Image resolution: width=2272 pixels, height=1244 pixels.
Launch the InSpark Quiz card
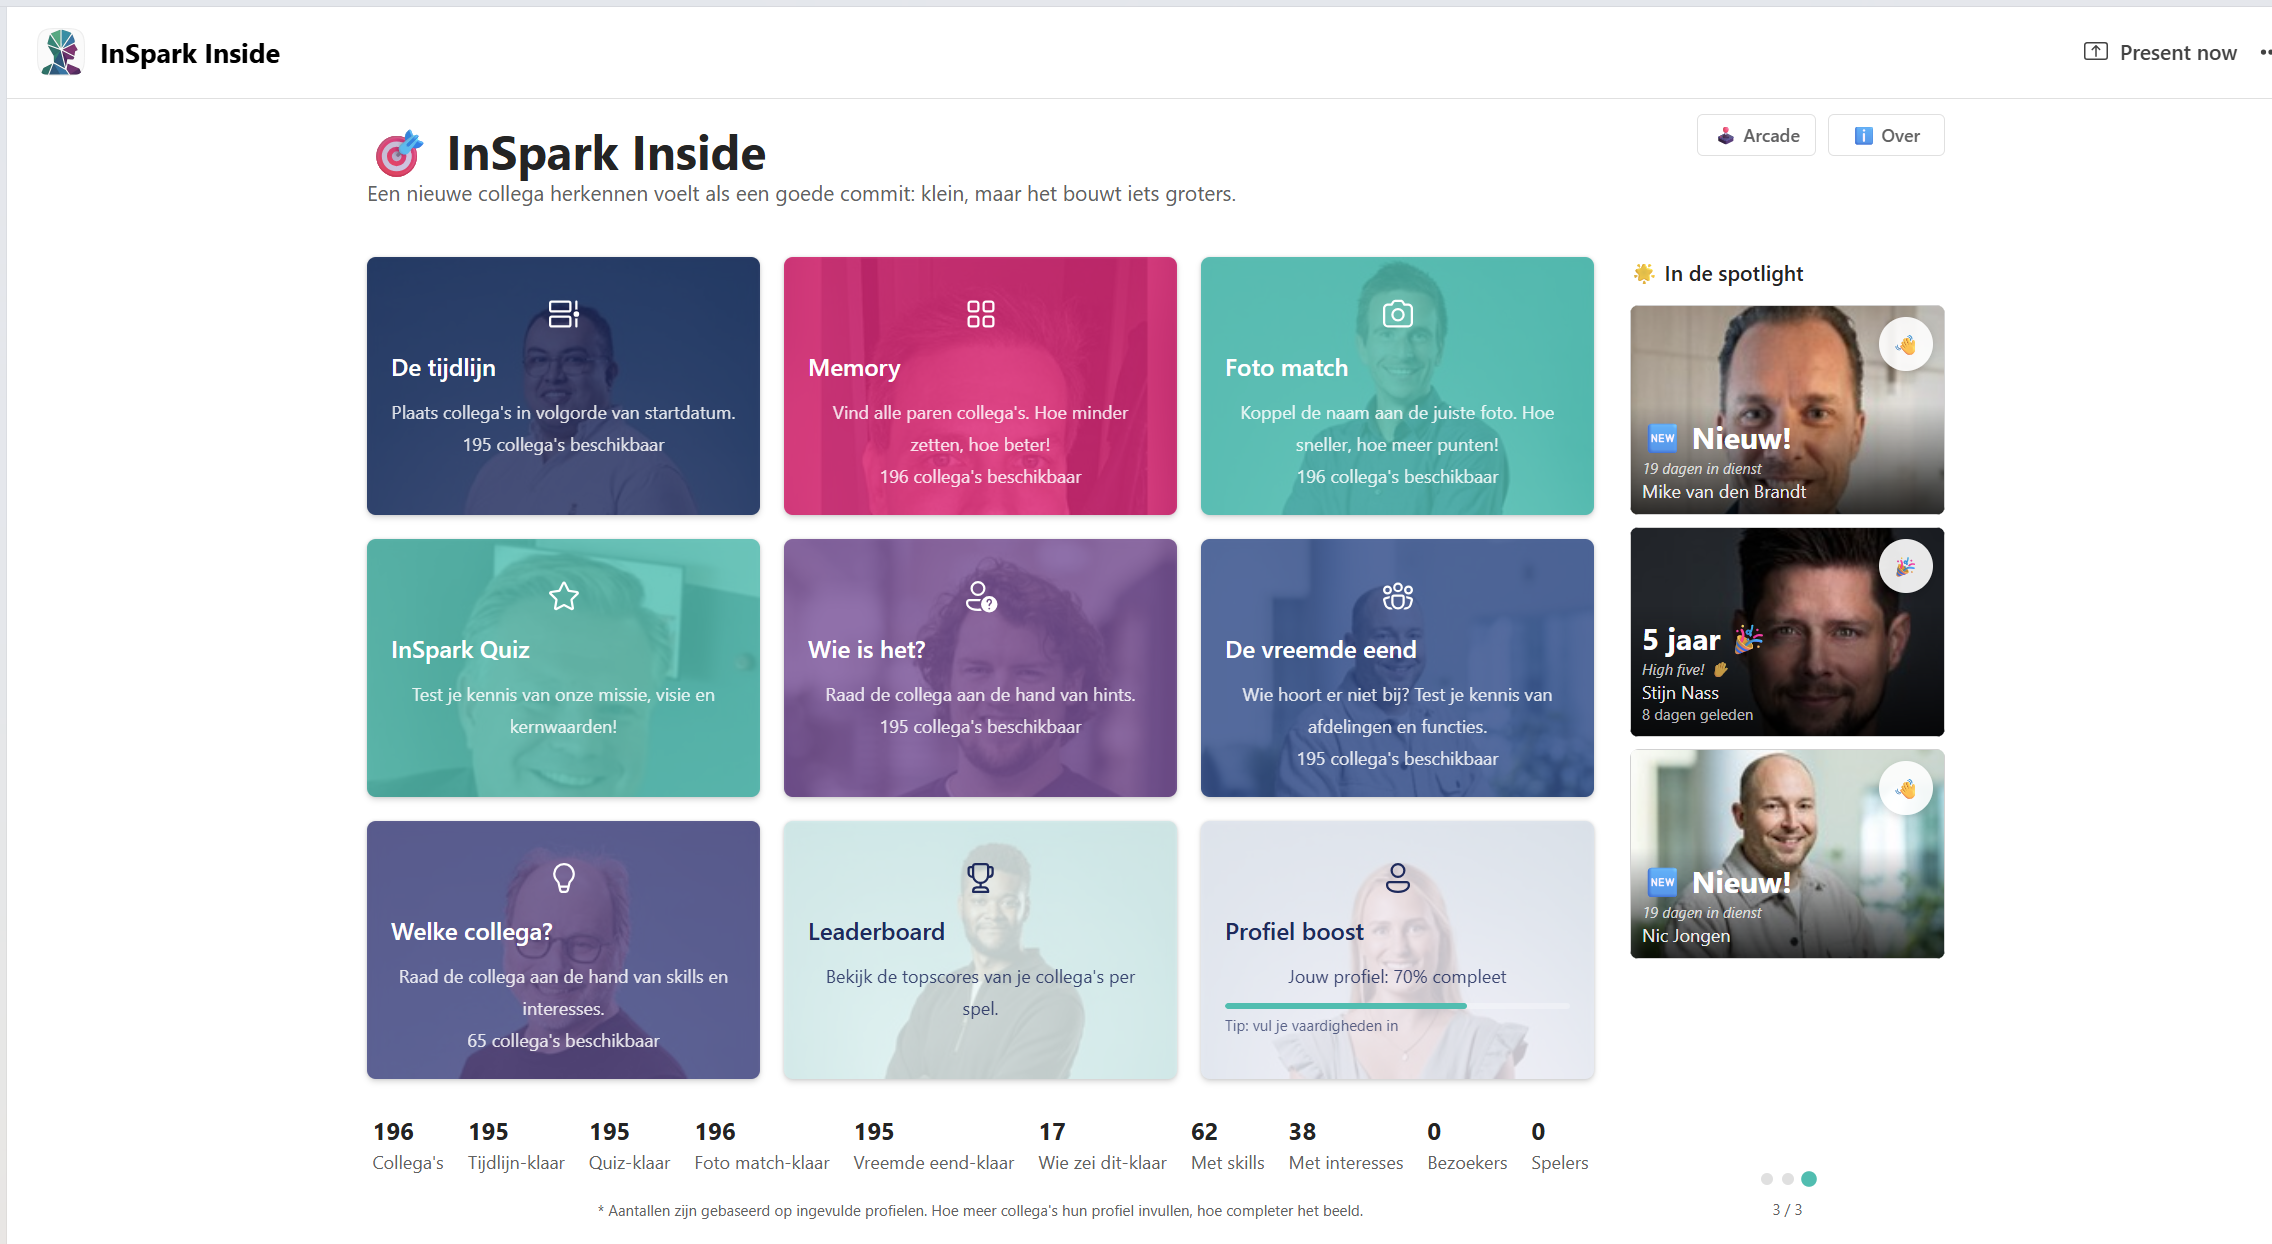(563, 668)
